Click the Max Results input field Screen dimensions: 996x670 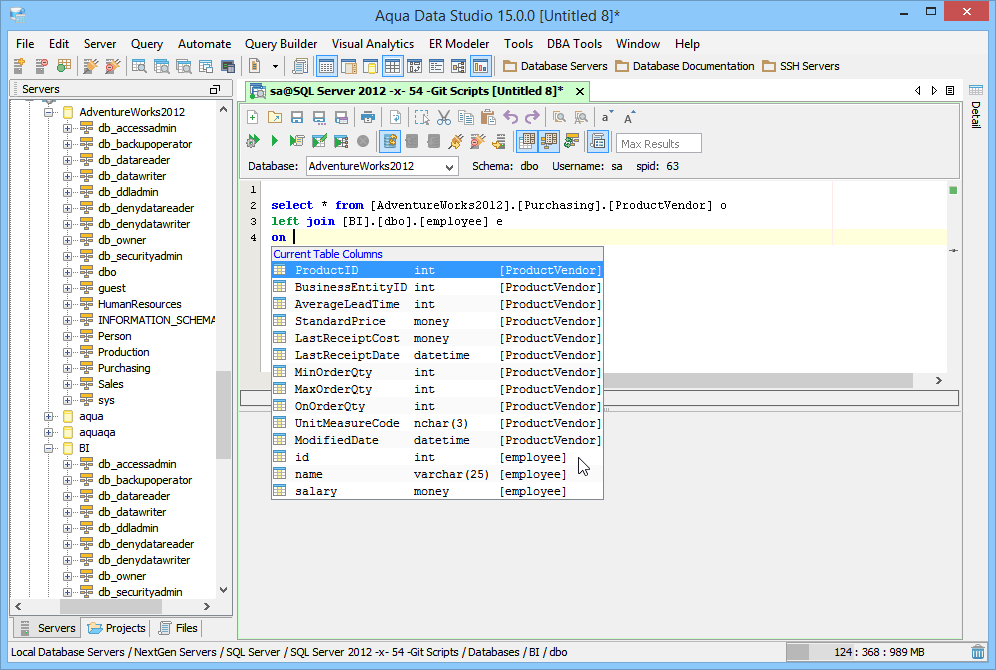659,144
